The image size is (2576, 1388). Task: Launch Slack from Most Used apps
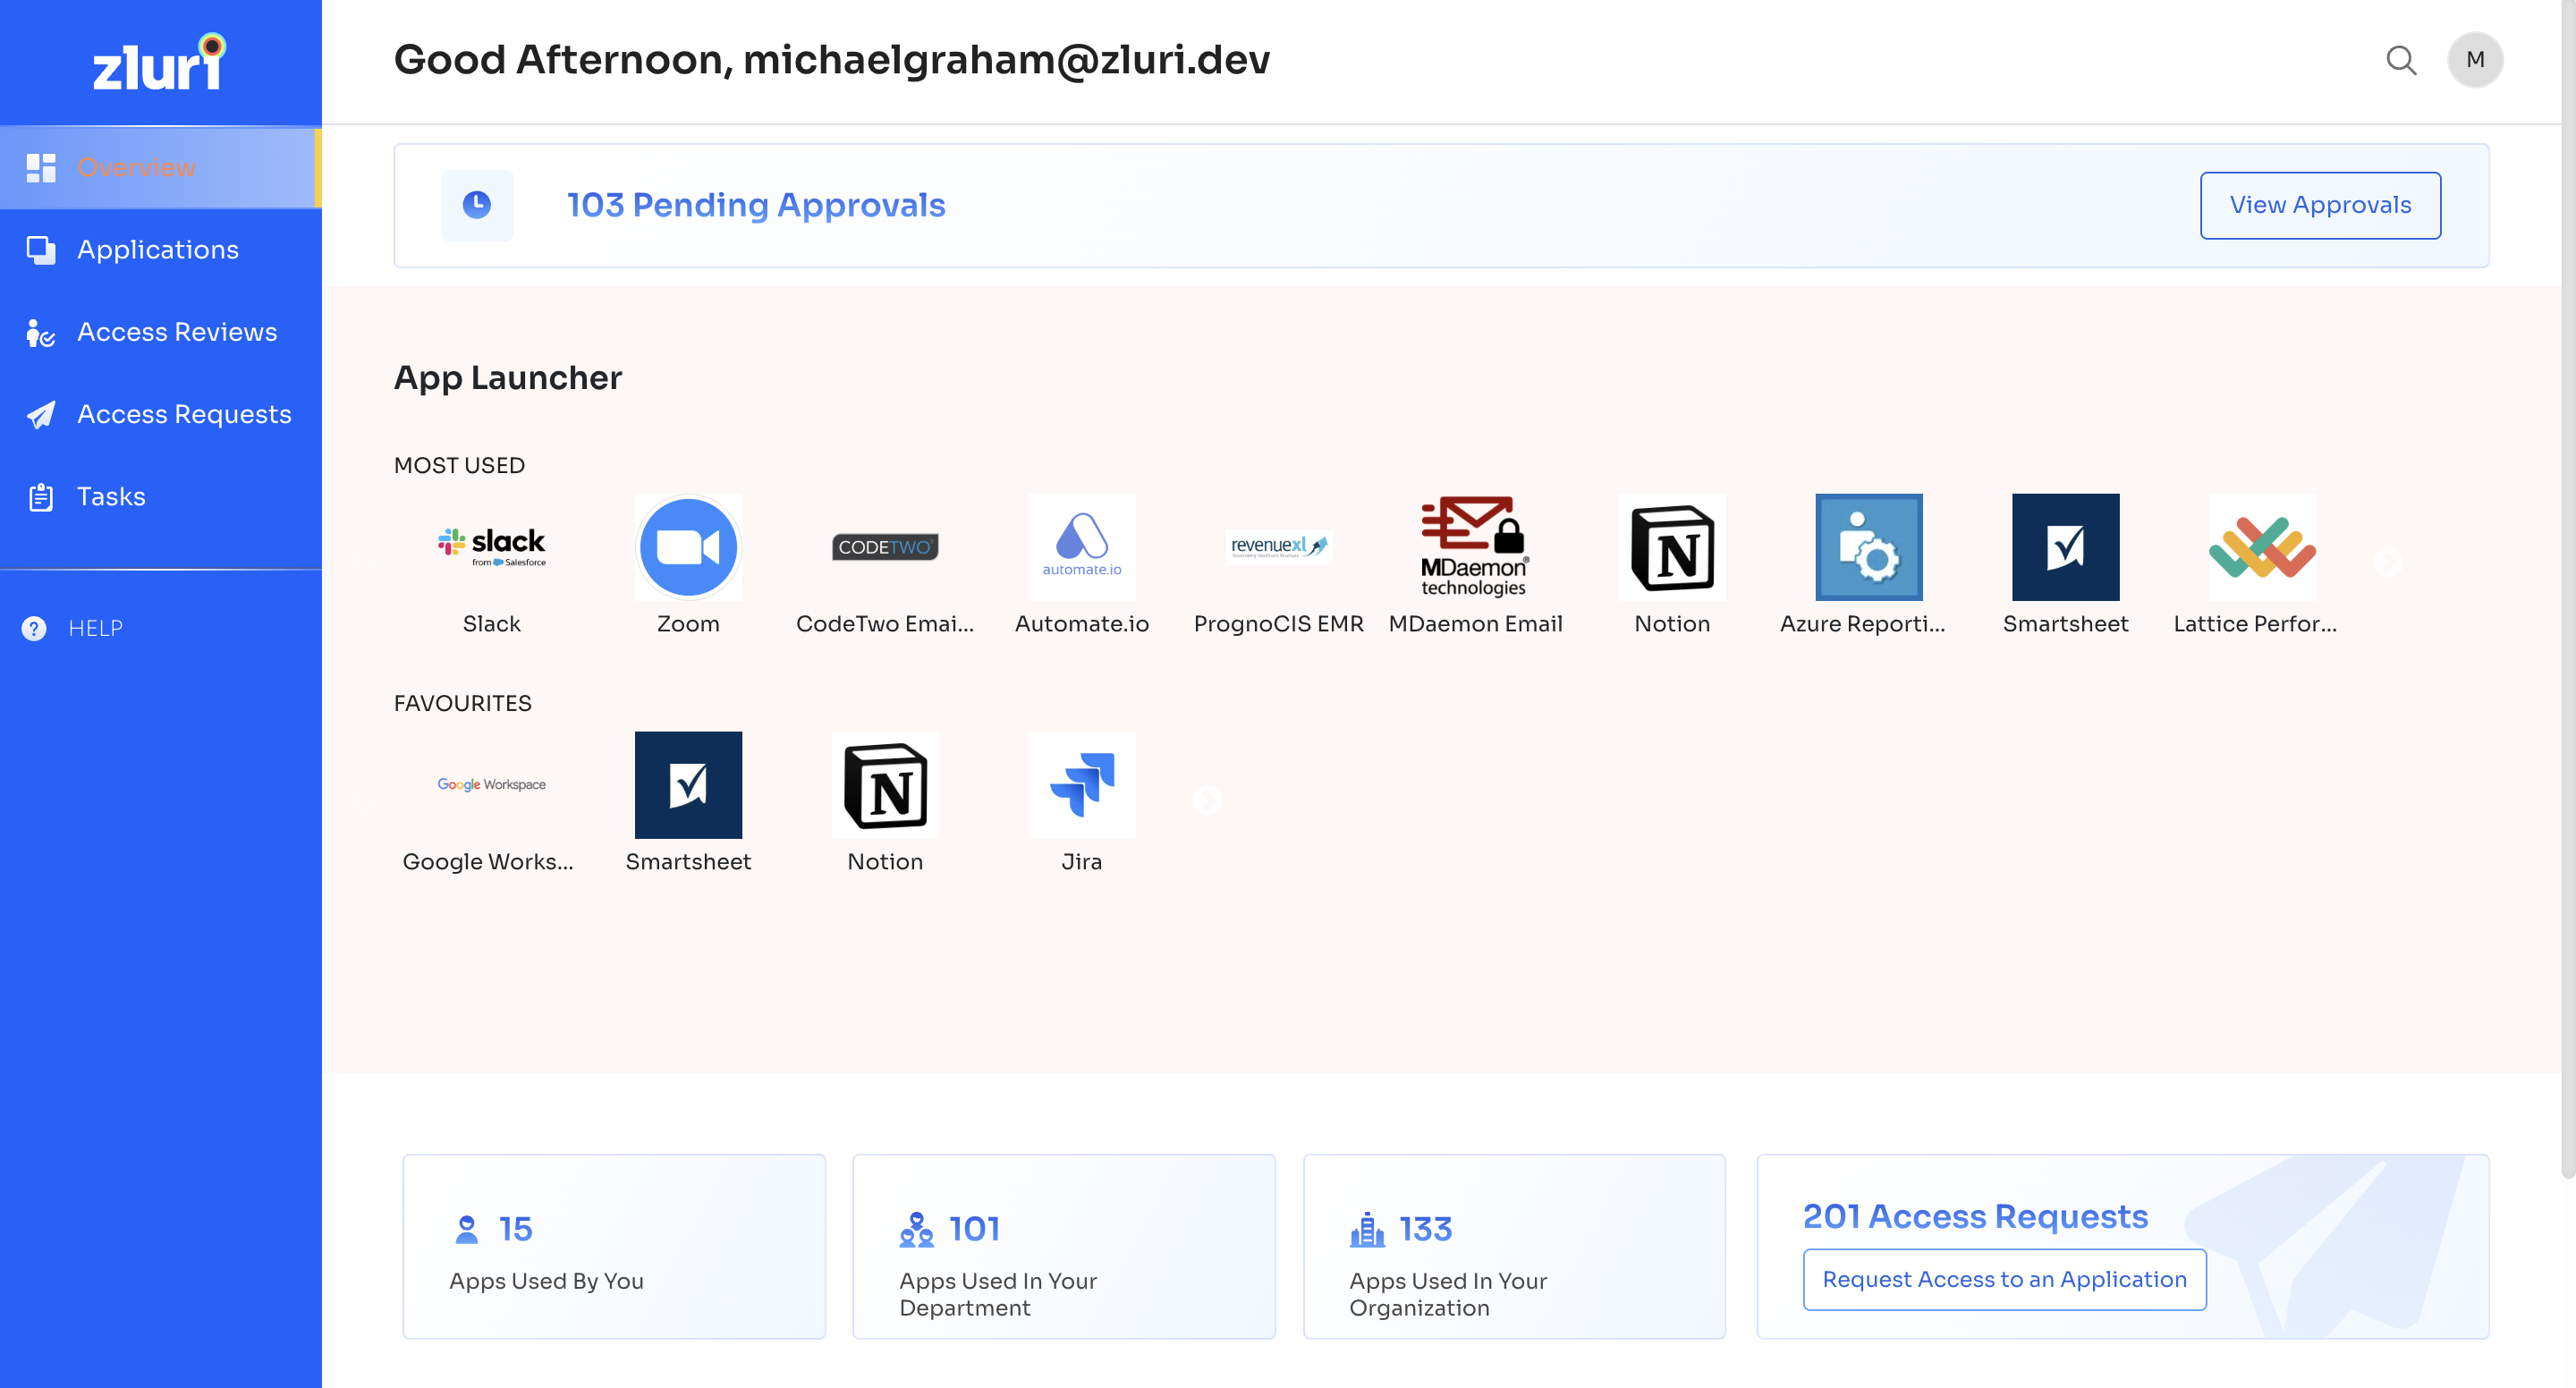click(x=491, y=547)
